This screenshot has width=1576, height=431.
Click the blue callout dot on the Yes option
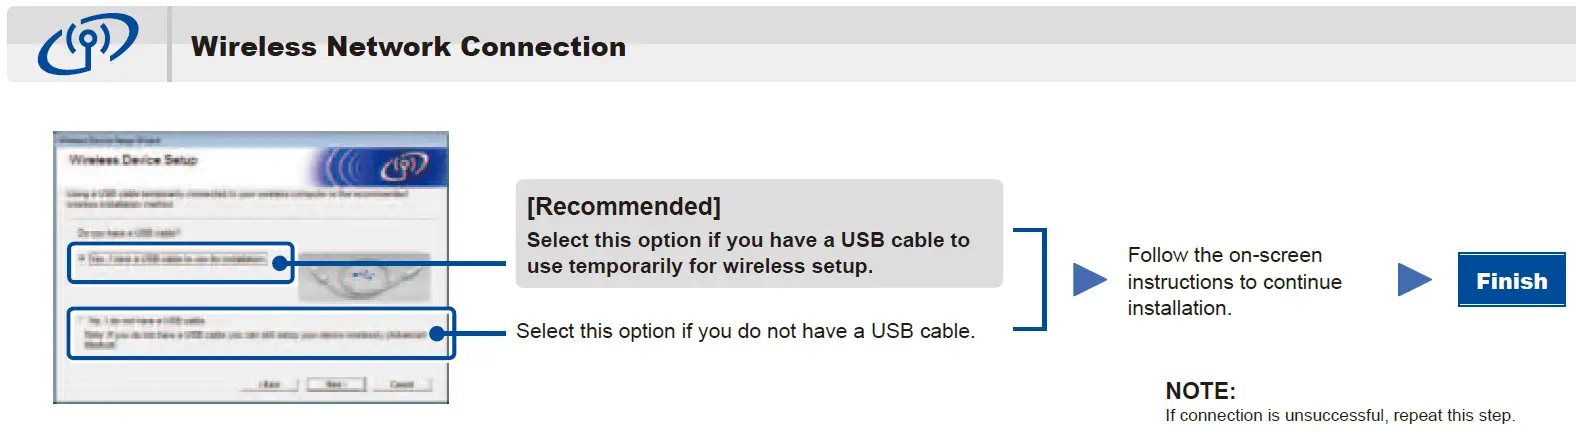[x=281, y=264]
